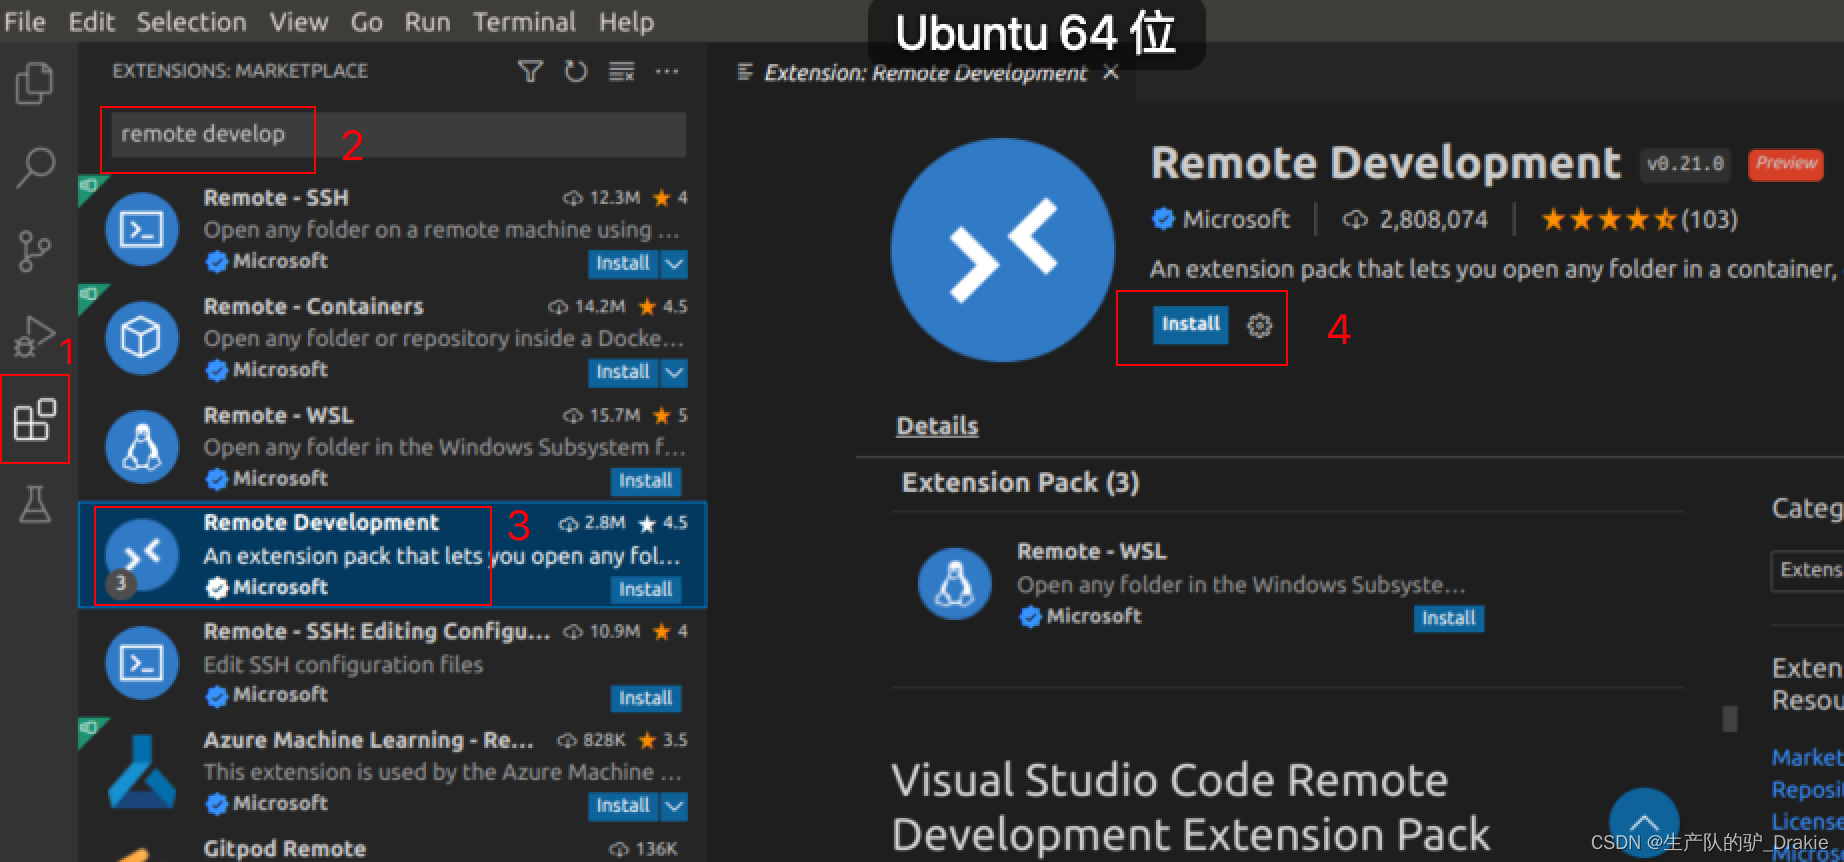Click the Remote - WSL title in Extension Pack
This screenshot has width=1844, height=862.
point(1092,551)
